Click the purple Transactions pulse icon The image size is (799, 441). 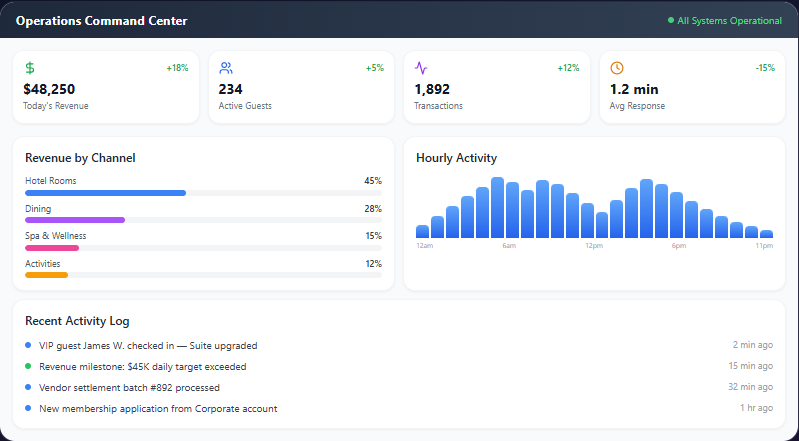(421, 68)
